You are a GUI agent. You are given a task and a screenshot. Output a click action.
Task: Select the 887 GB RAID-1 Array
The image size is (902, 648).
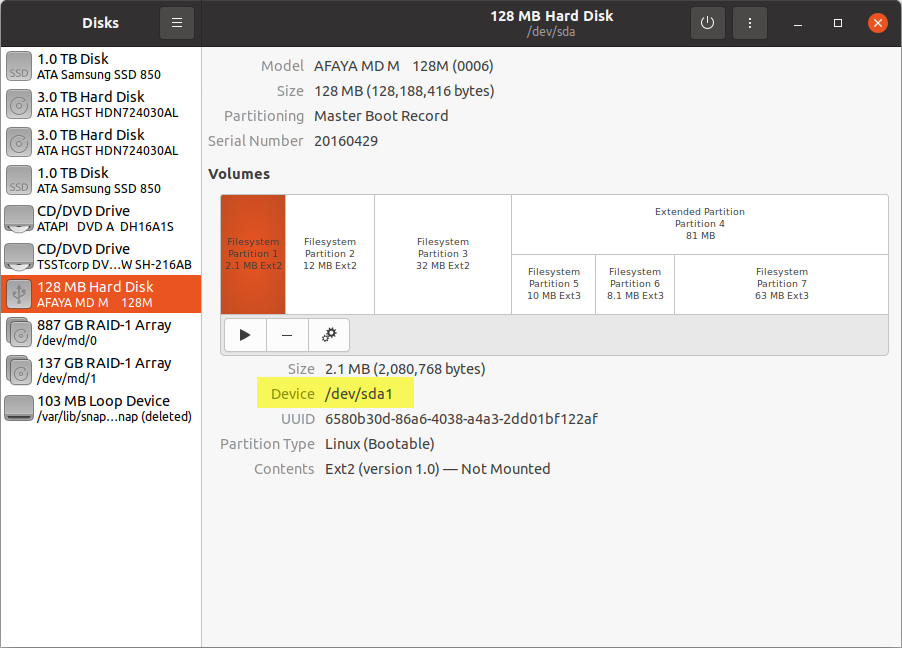(x=100, y=333)
